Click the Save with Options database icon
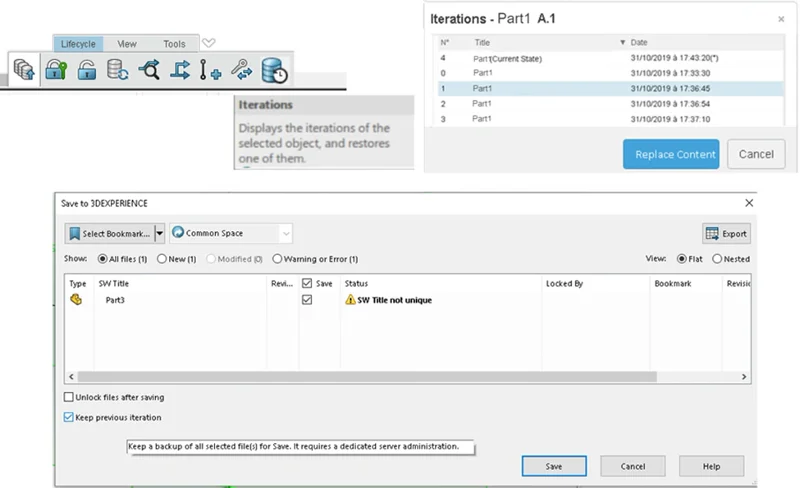800x488 pixels. [x=24, y=71]
